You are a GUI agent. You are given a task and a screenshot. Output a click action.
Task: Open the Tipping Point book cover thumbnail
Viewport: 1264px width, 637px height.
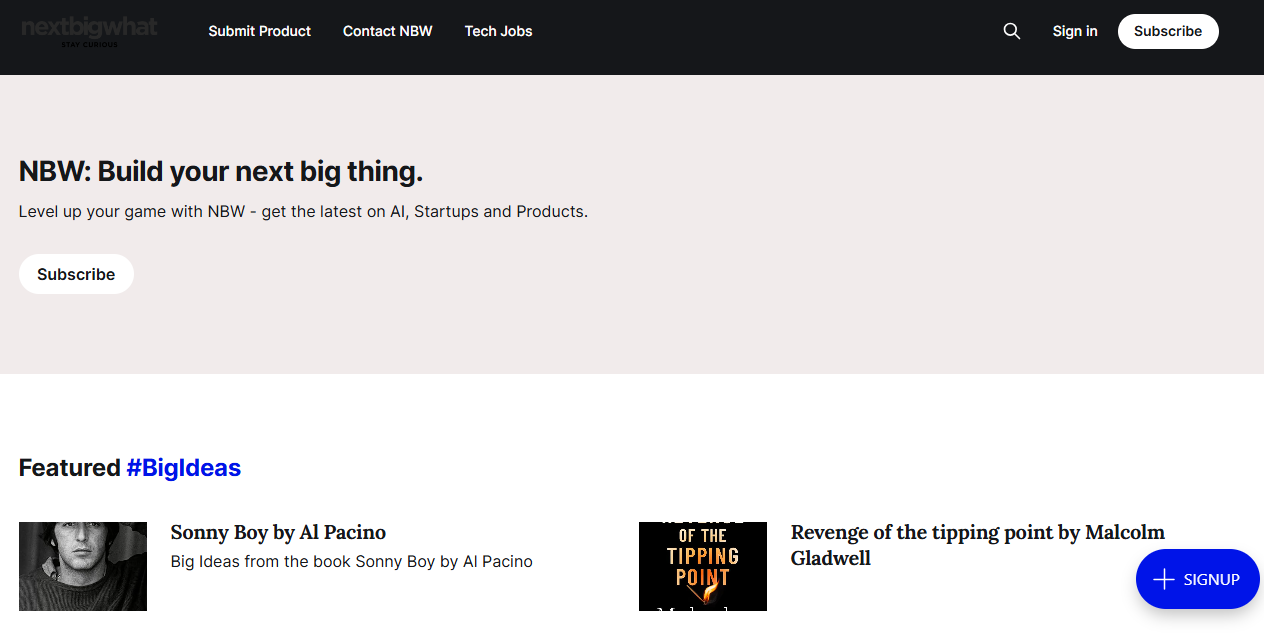702,566
